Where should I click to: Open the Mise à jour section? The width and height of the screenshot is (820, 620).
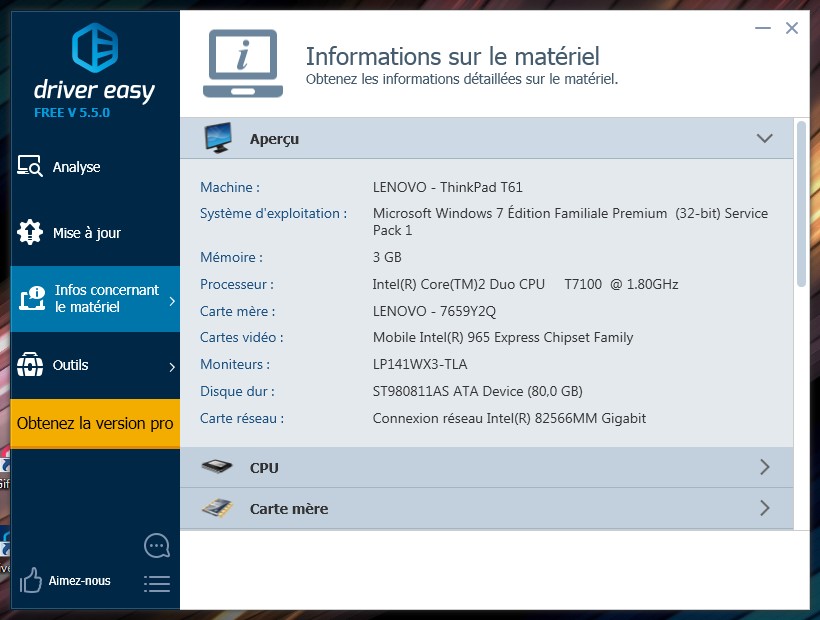pyautogui.click(x=95, y=233)
